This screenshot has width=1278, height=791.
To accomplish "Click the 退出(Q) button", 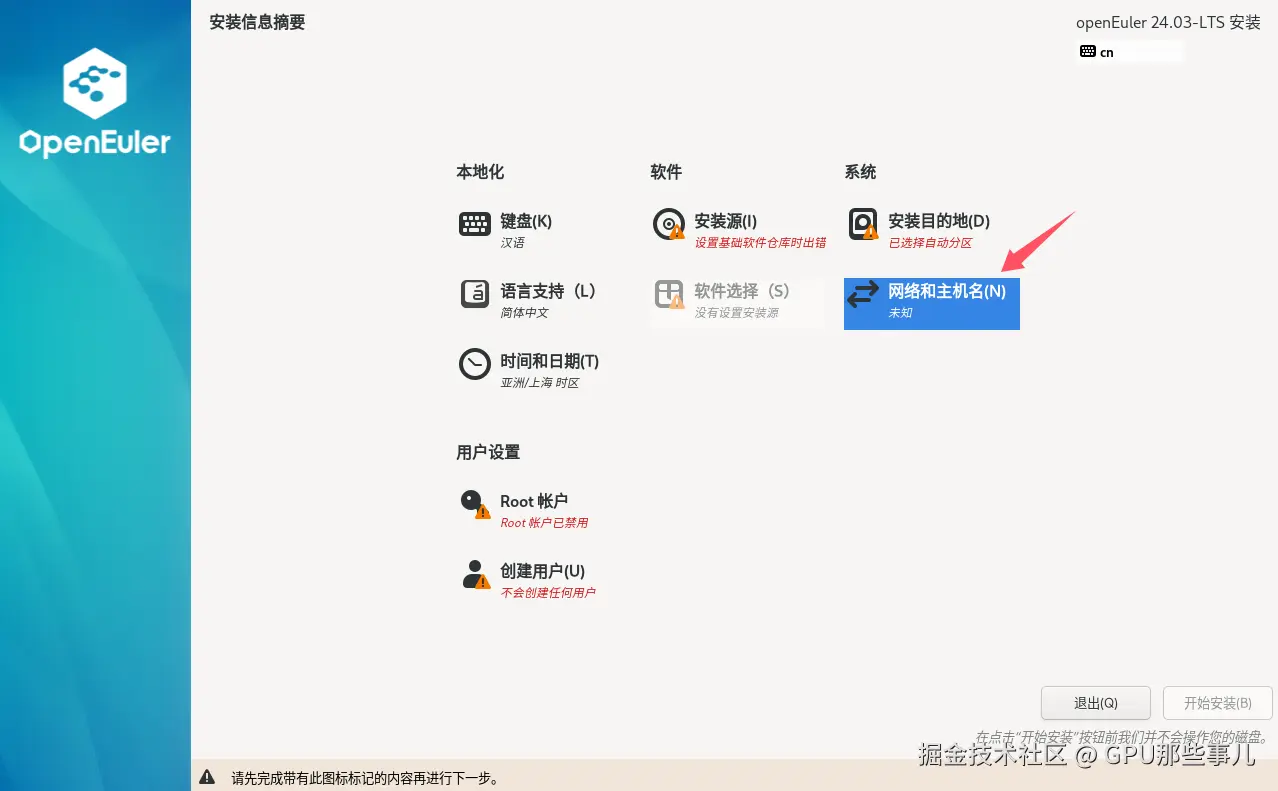I will [x=1095, y=702].
